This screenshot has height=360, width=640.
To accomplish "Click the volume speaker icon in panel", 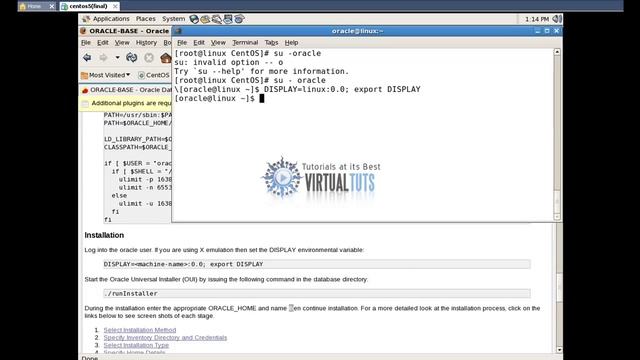I will (557, 19).
